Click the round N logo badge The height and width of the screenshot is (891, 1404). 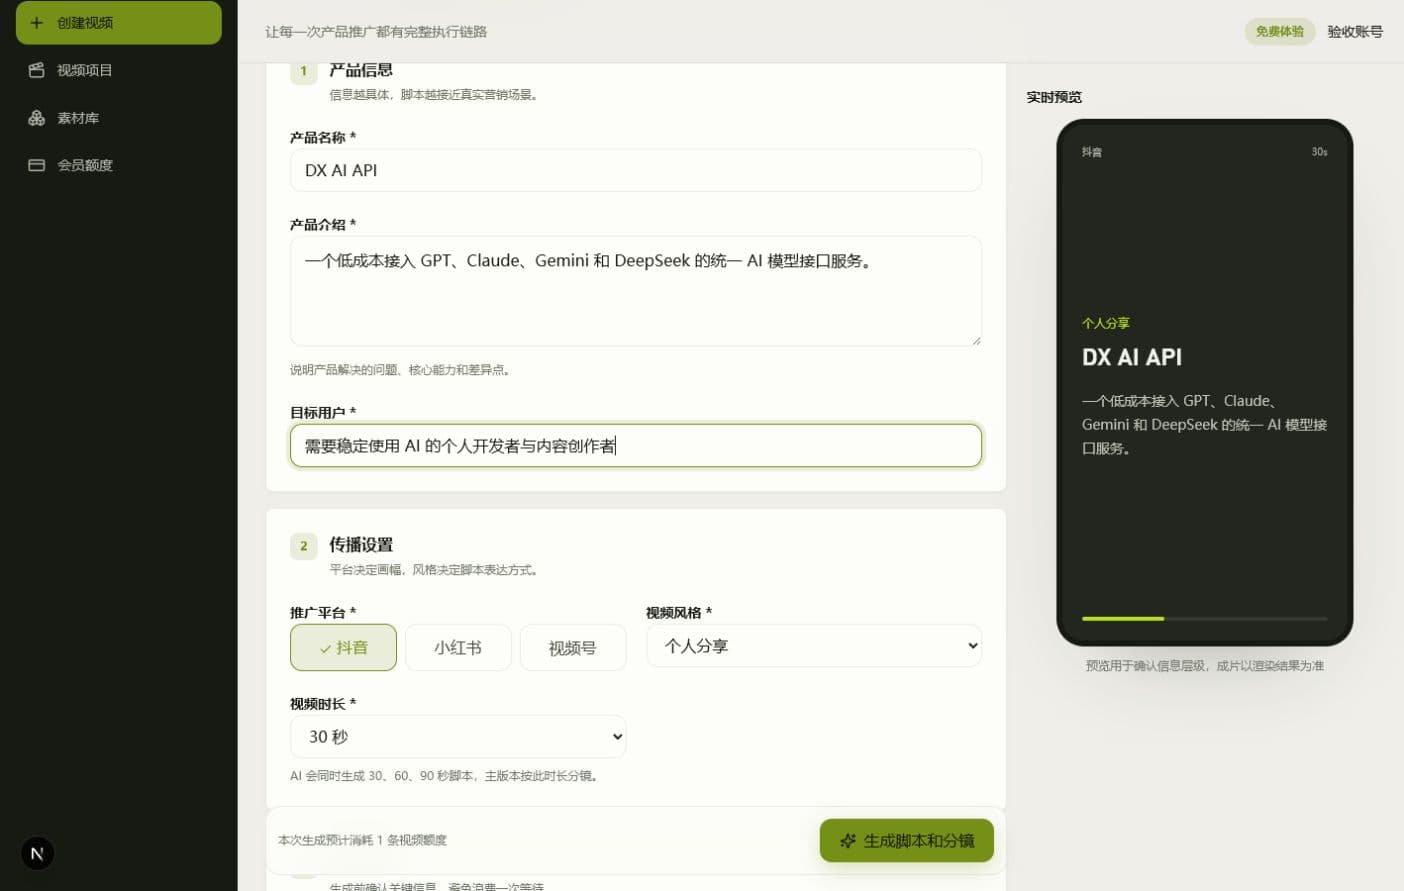tap(37, 854)
